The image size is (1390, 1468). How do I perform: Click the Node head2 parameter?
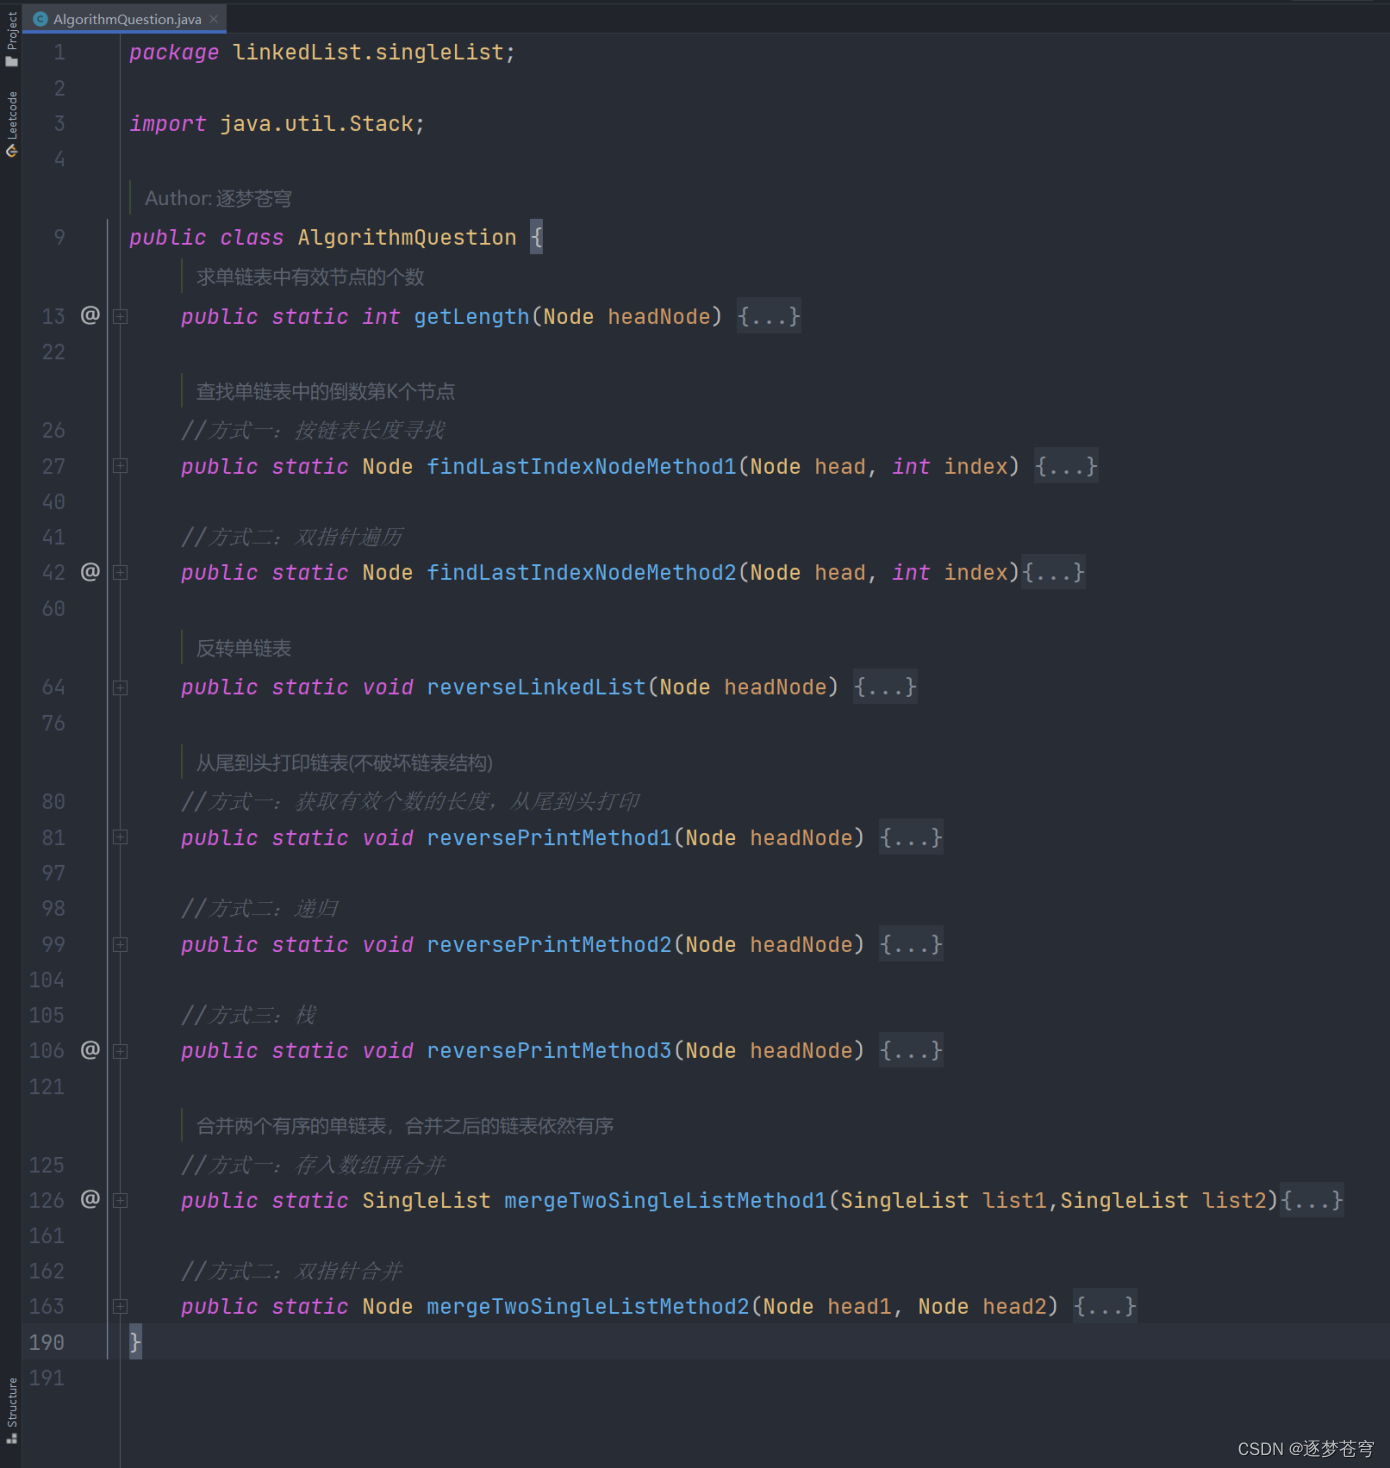[983, 1306]
